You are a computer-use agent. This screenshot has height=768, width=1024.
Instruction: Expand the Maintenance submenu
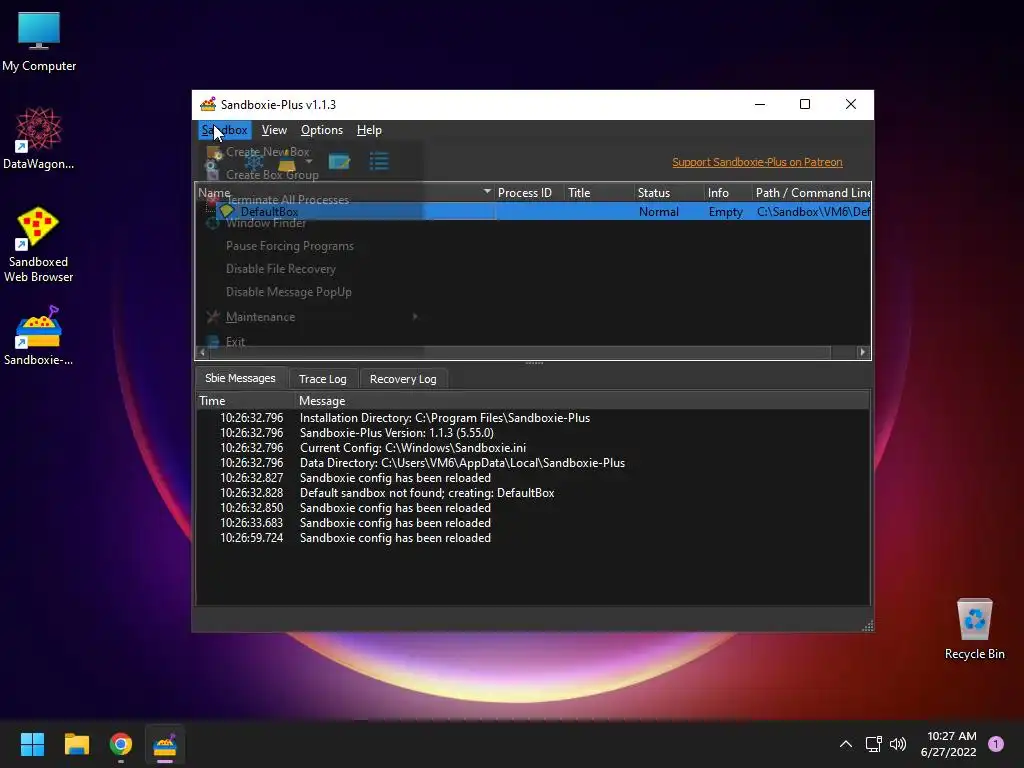pos(312,317)
